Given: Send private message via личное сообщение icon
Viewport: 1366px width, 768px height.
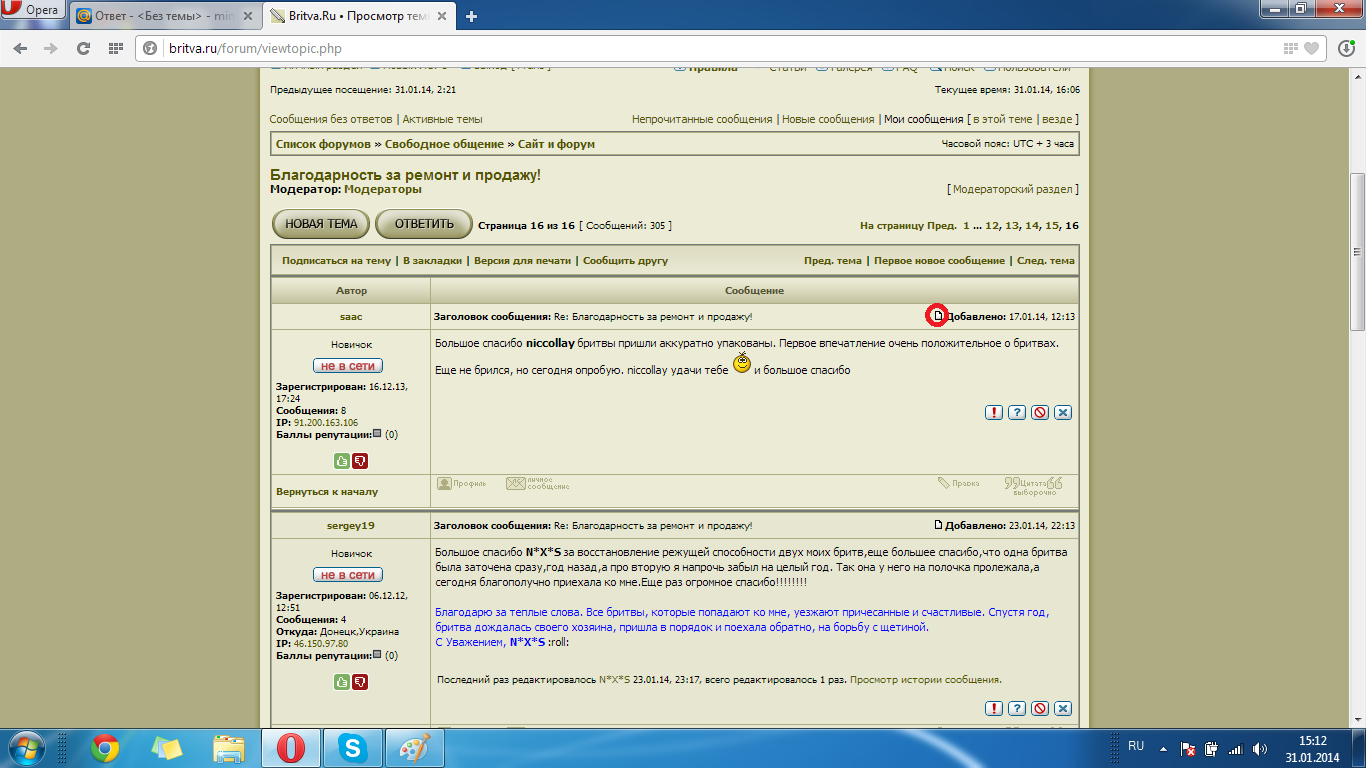Looking at the screenshot, I should tap(537, 484).
